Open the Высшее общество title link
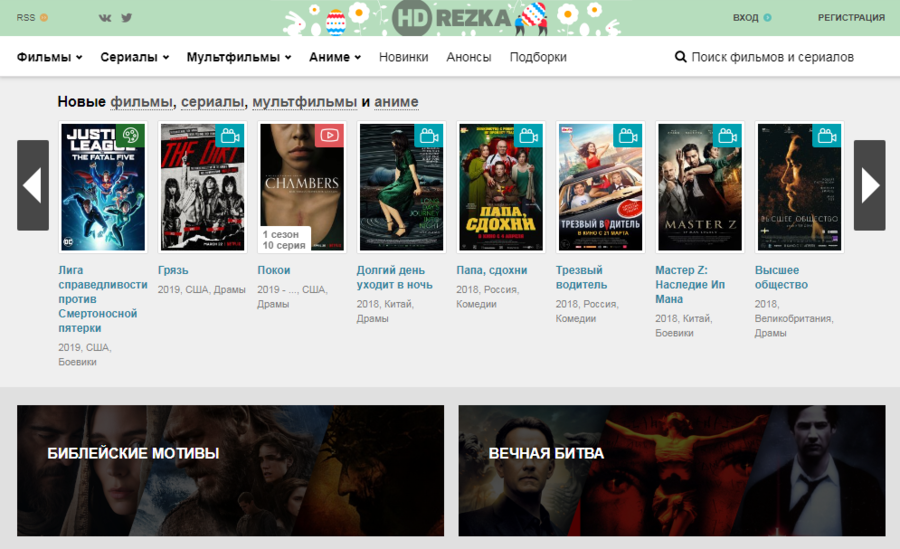This screenshot has width=900, height=549. [x=781, y=277]
